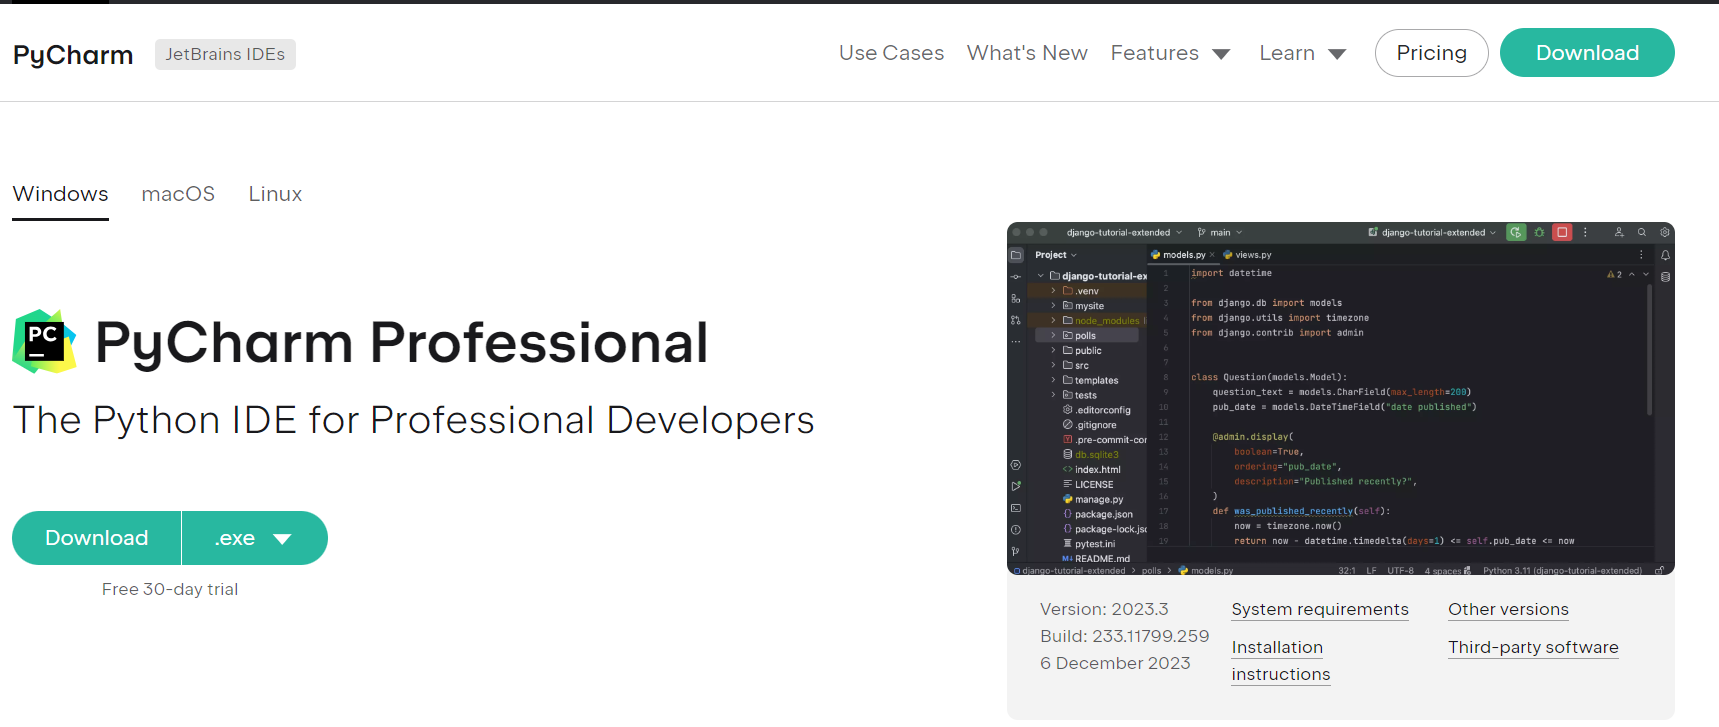The image size is (1719, 727).
Task: Click the Structure tool window icon in IDE sidebar
Action: pyautogui.click(x=1016, y=299)
